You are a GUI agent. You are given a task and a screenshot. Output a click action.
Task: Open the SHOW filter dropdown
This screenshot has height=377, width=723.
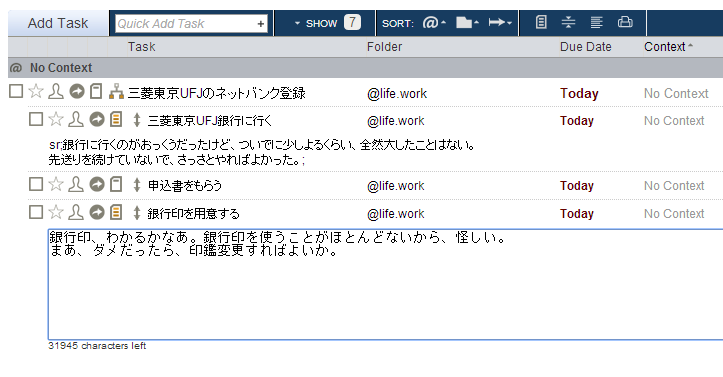click(316, 23)
